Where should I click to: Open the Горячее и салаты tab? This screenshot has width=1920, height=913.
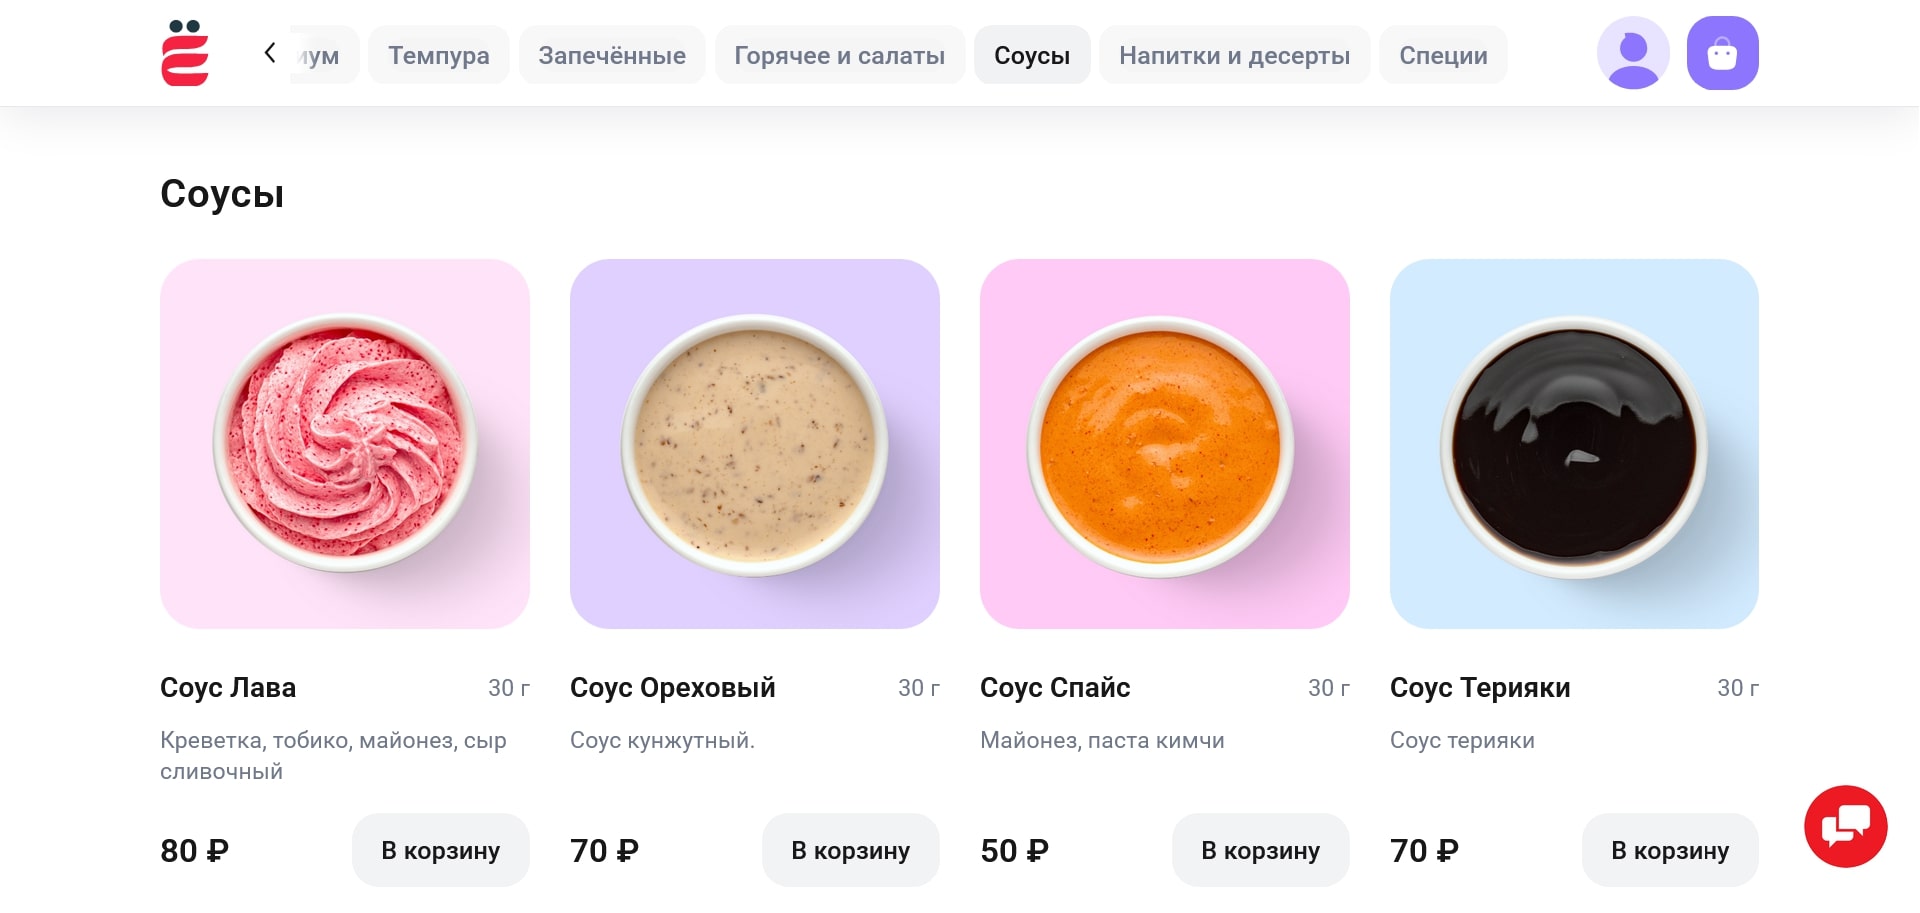839,55
